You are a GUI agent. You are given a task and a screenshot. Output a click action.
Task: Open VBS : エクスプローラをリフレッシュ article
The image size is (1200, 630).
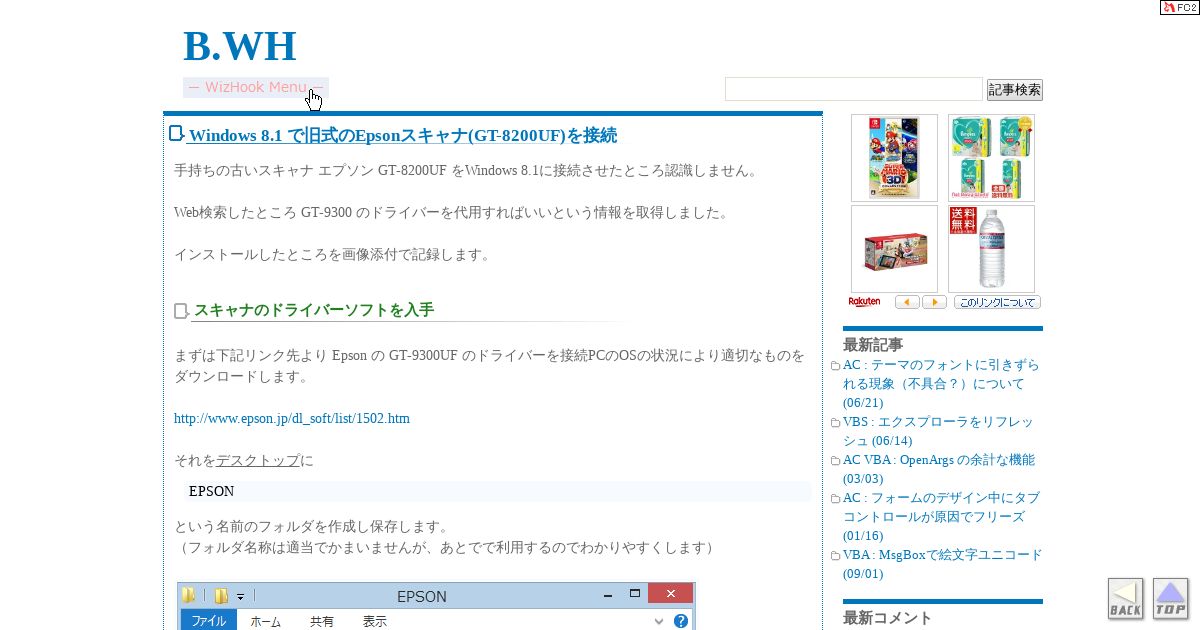(938, 432)
